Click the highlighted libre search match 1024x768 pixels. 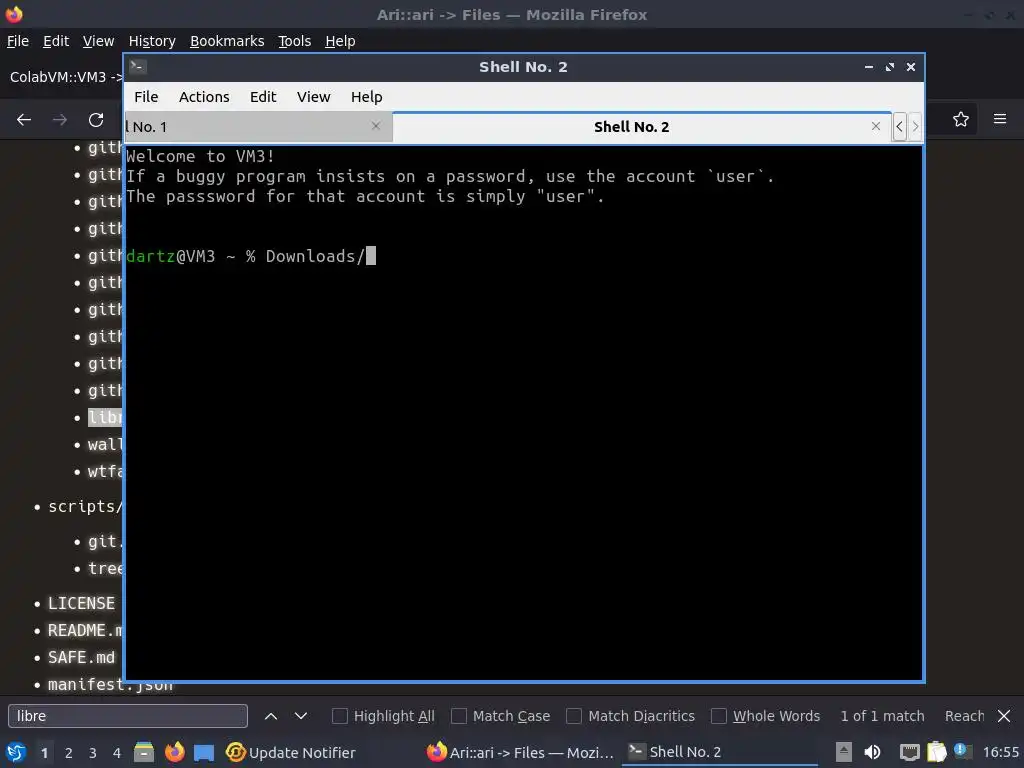coord(105,417)
